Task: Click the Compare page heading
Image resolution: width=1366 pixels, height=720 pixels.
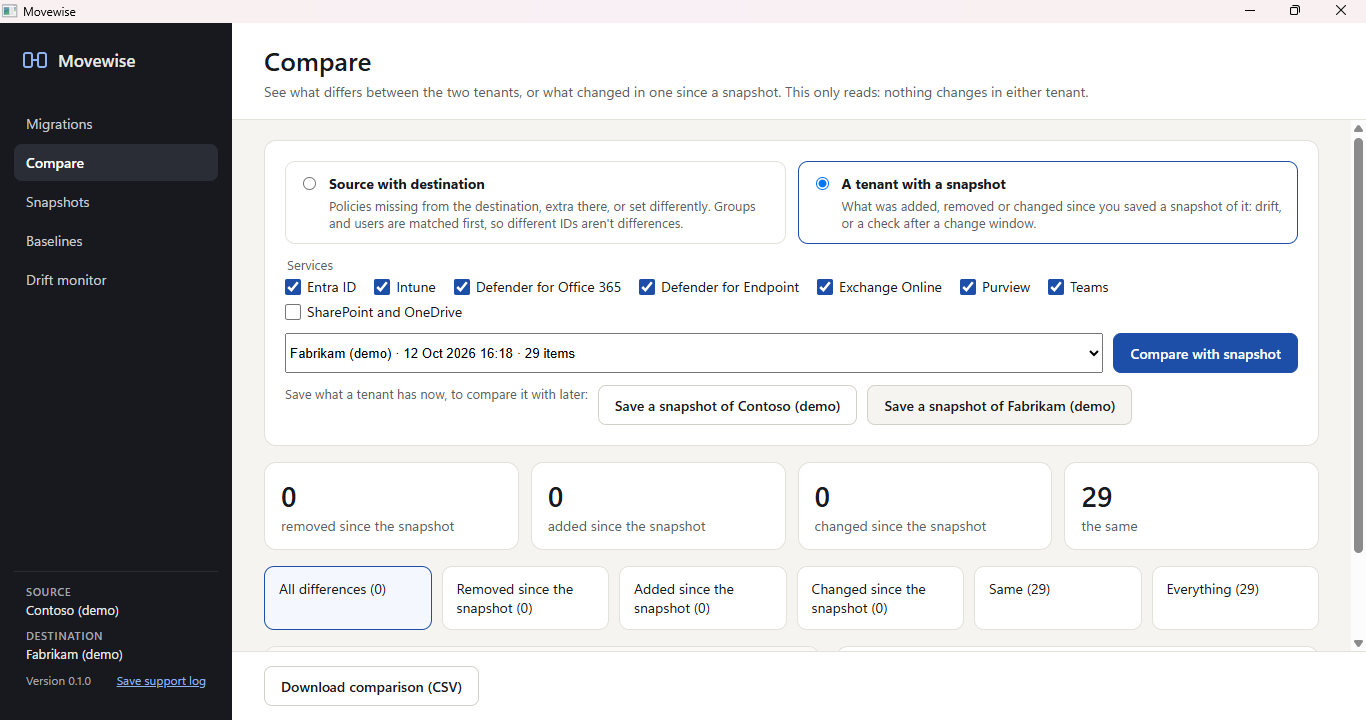Action: pos(317,62)
